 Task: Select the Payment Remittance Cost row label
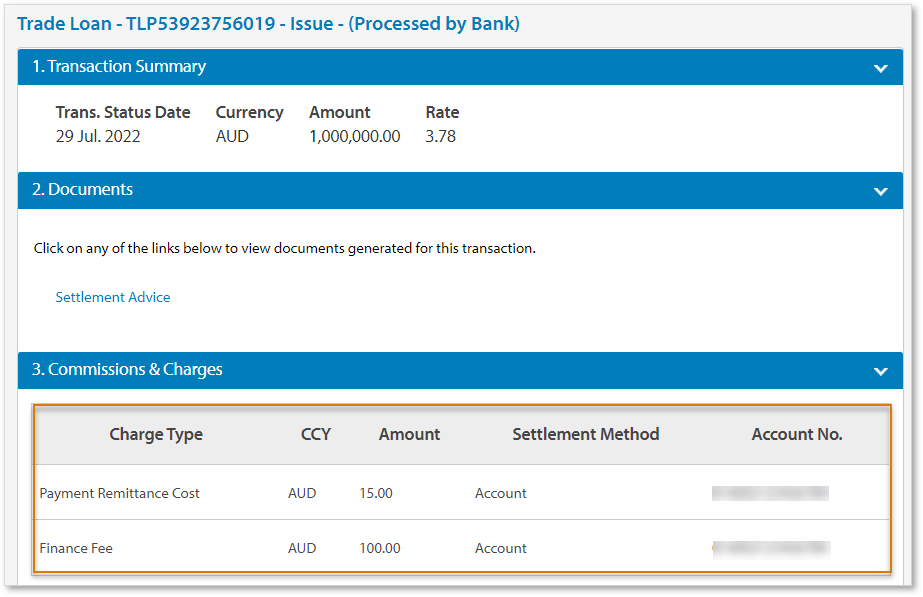(x=120, y=493)
